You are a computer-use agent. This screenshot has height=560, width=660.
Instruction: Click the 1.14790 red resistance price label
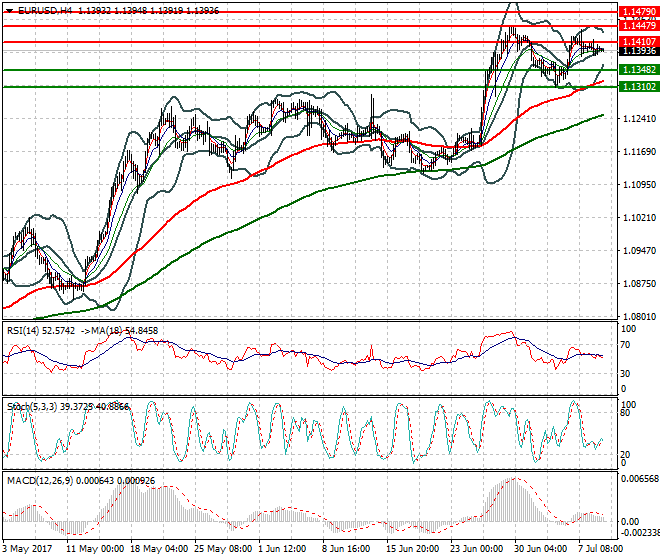point(639,12)
